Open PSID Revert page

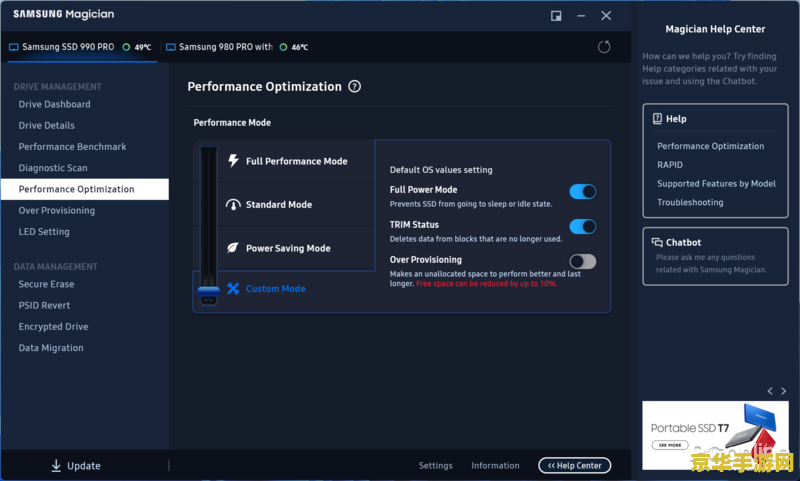[44, 306]
